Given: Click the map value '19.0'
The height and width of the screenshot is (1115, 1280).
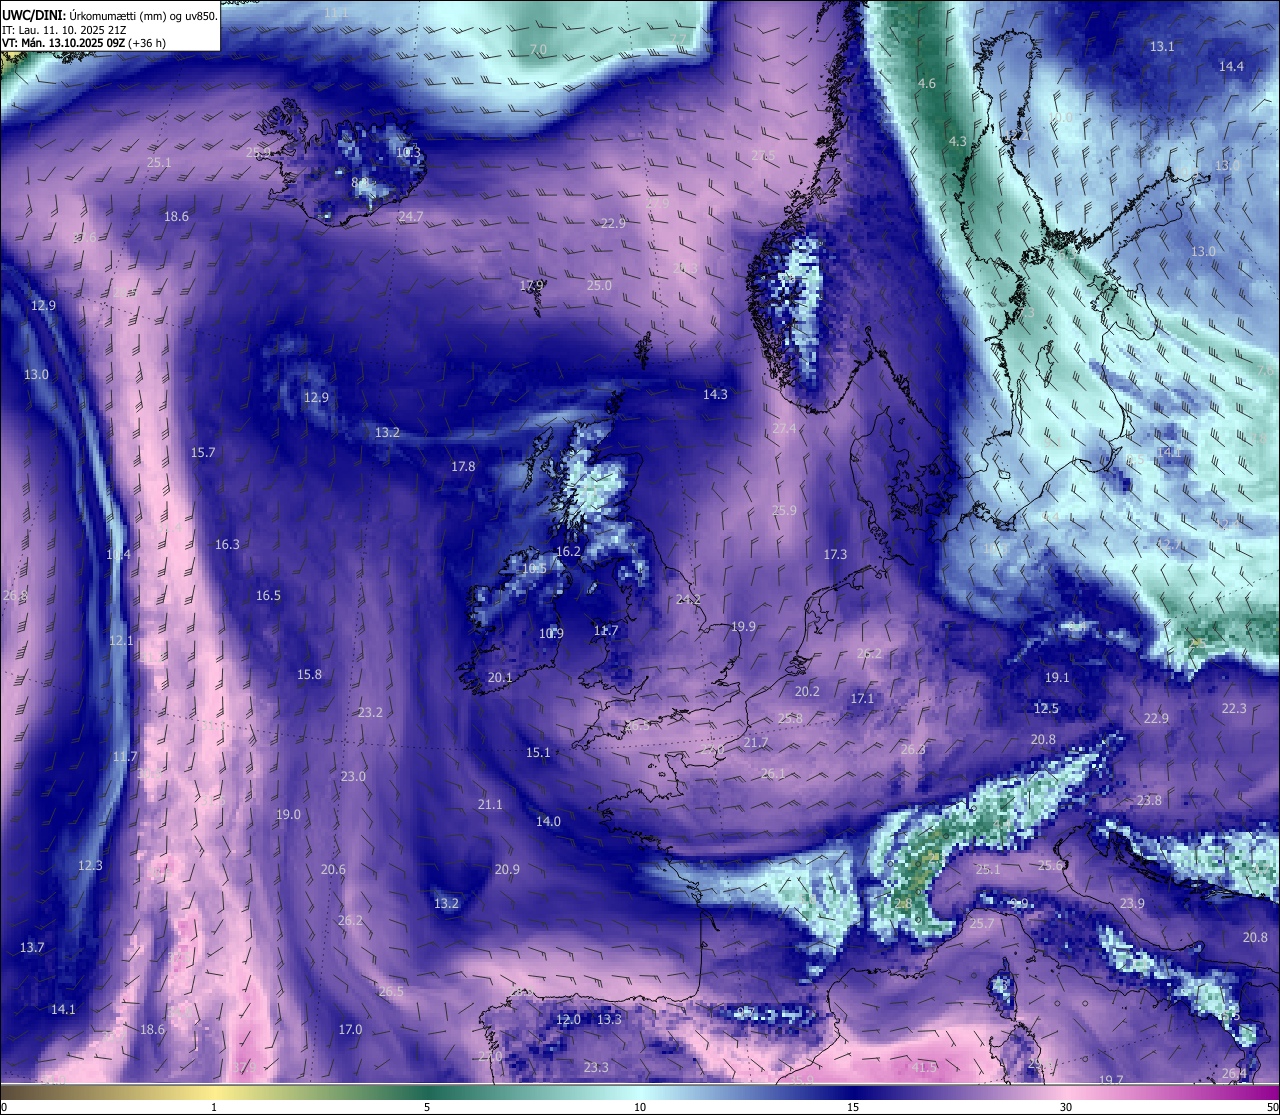Looking at the screenshot, I should 288,814.
